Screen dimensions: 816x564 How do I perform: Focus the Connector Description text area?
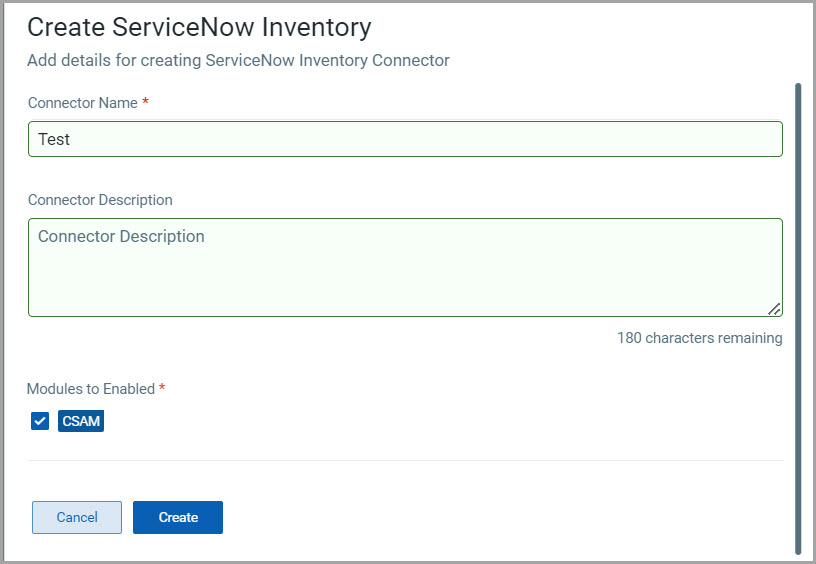pyautogui.click(x=405, y=275)
